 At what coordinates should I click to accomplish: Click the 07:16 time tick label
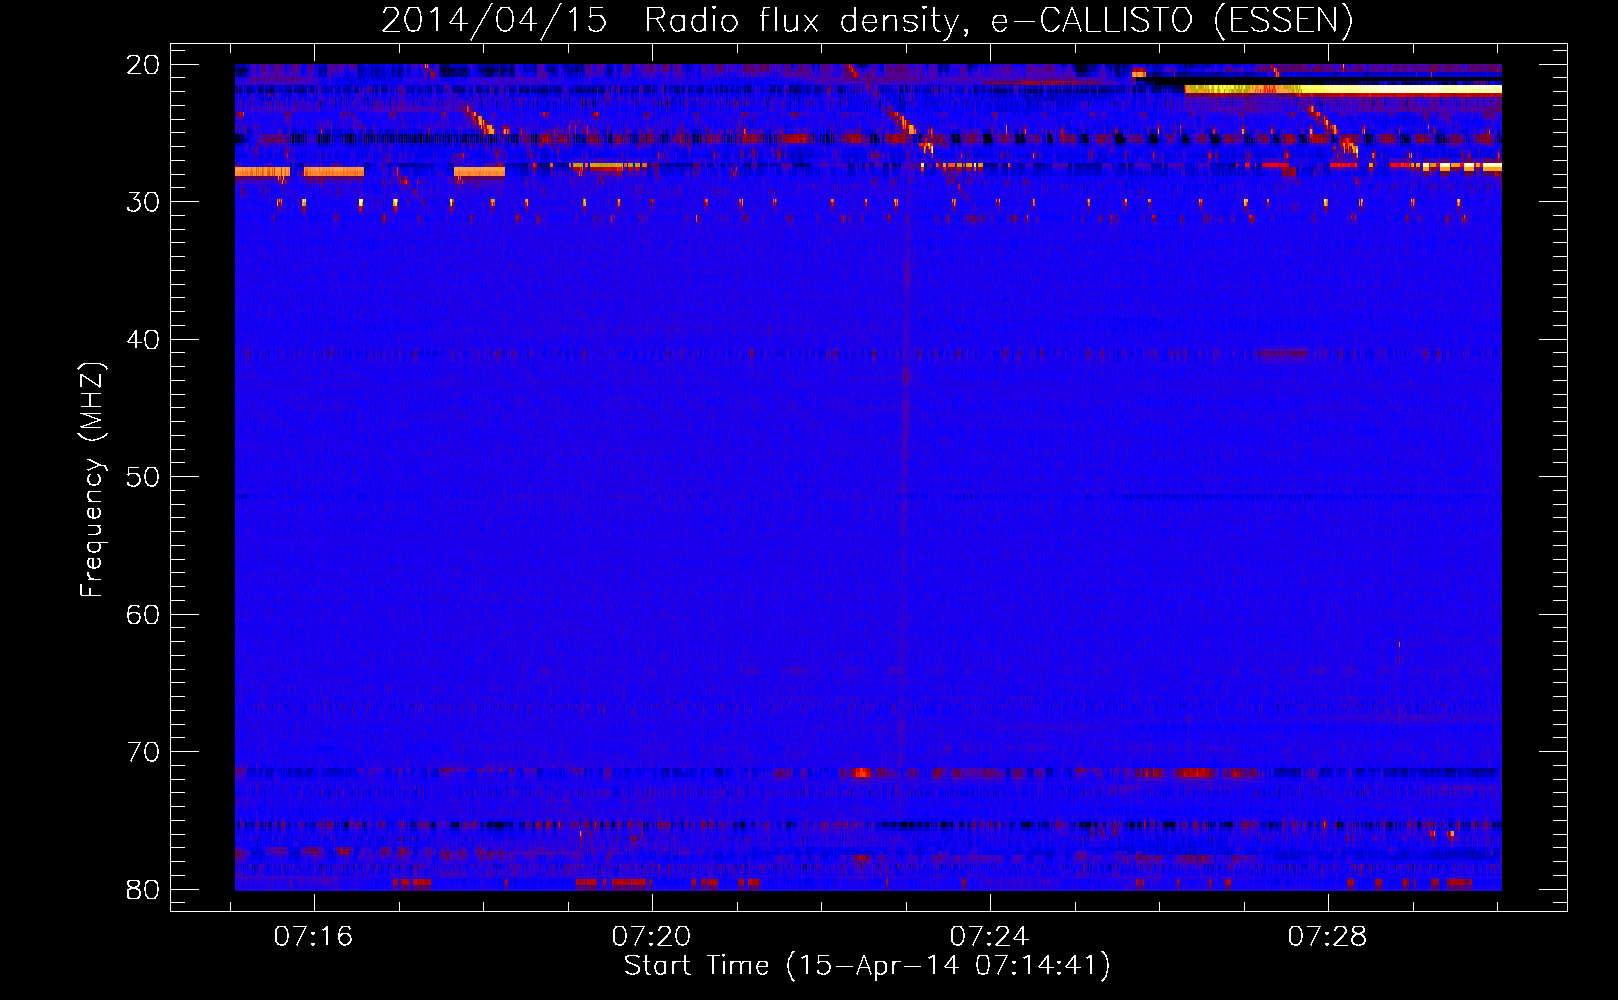point(314,937)
